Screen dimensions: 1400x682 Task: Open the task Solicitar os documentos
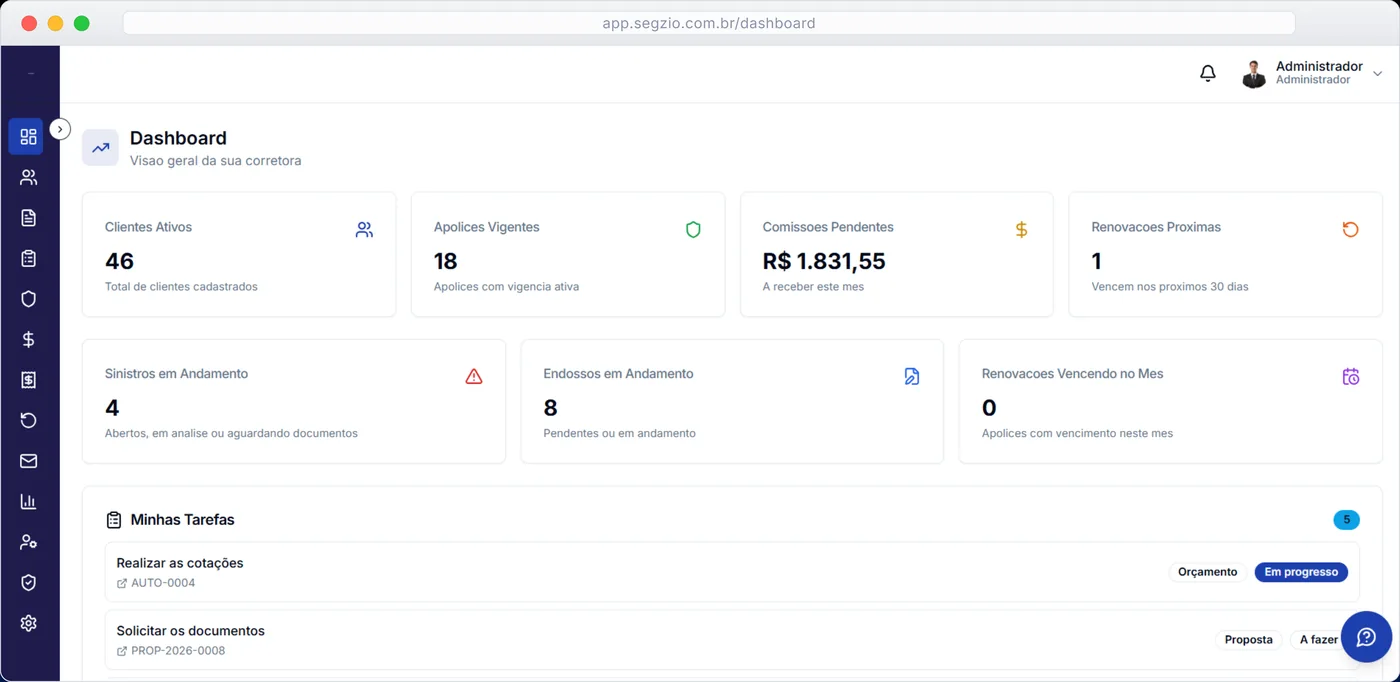190,631
